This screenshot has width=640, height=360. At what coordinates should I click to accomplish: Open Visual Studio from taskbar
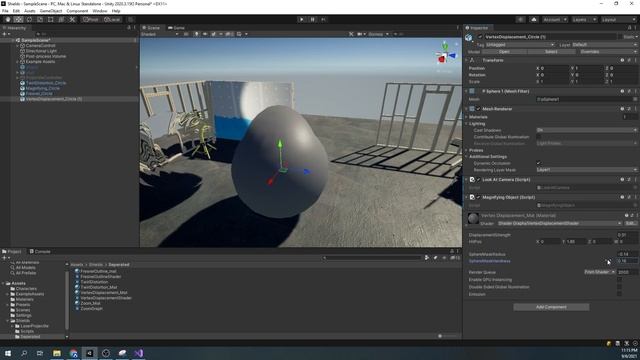138,353
